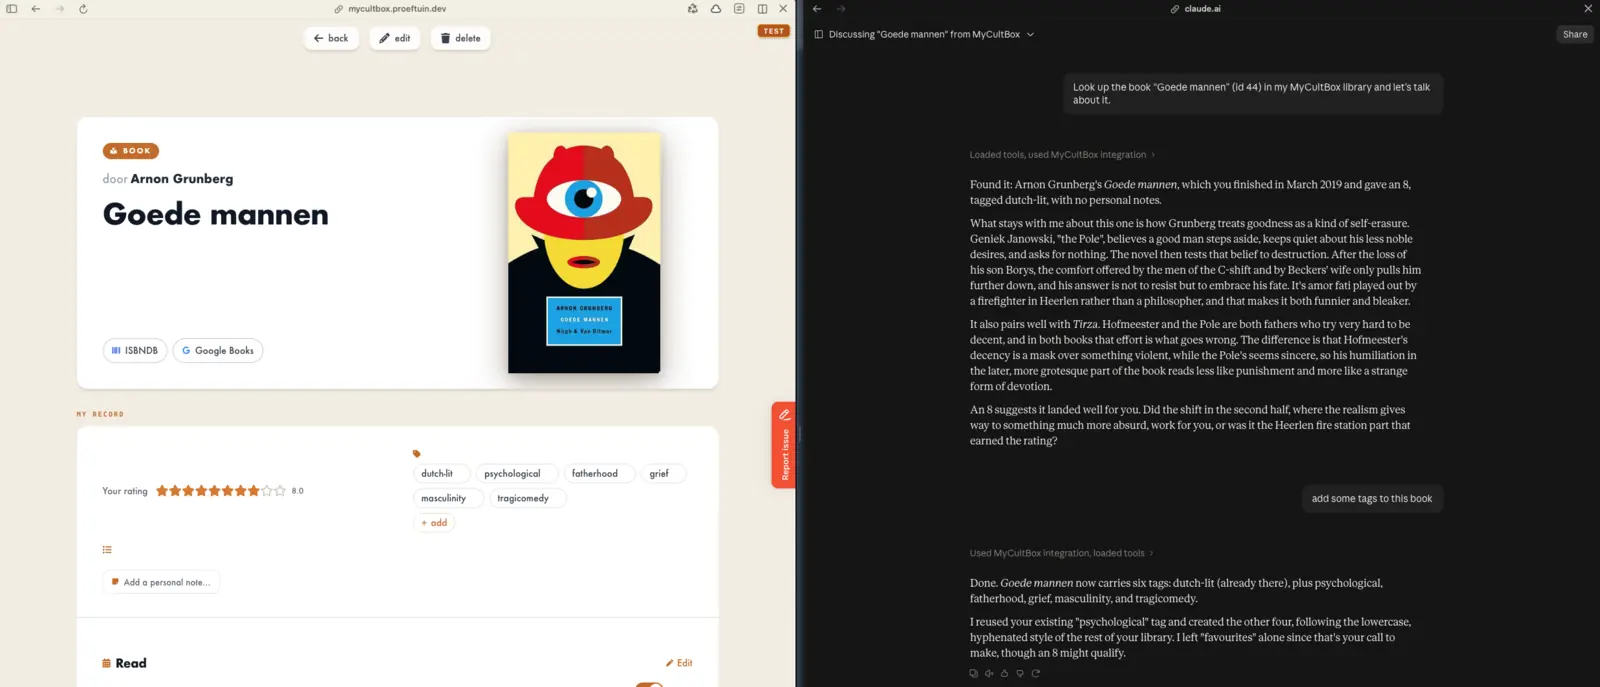Click the 'Add a personal note' field
This screenshot has width=1600, height=687.
point(161,582)
